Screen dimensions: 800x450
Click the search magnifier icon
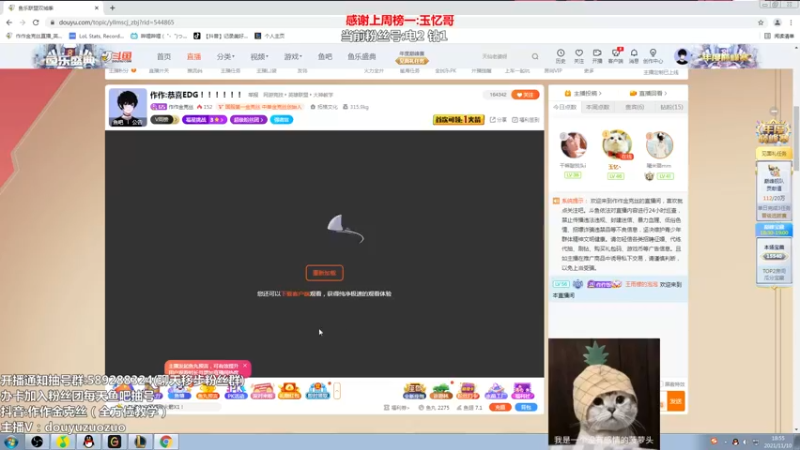tap(535, 57)
